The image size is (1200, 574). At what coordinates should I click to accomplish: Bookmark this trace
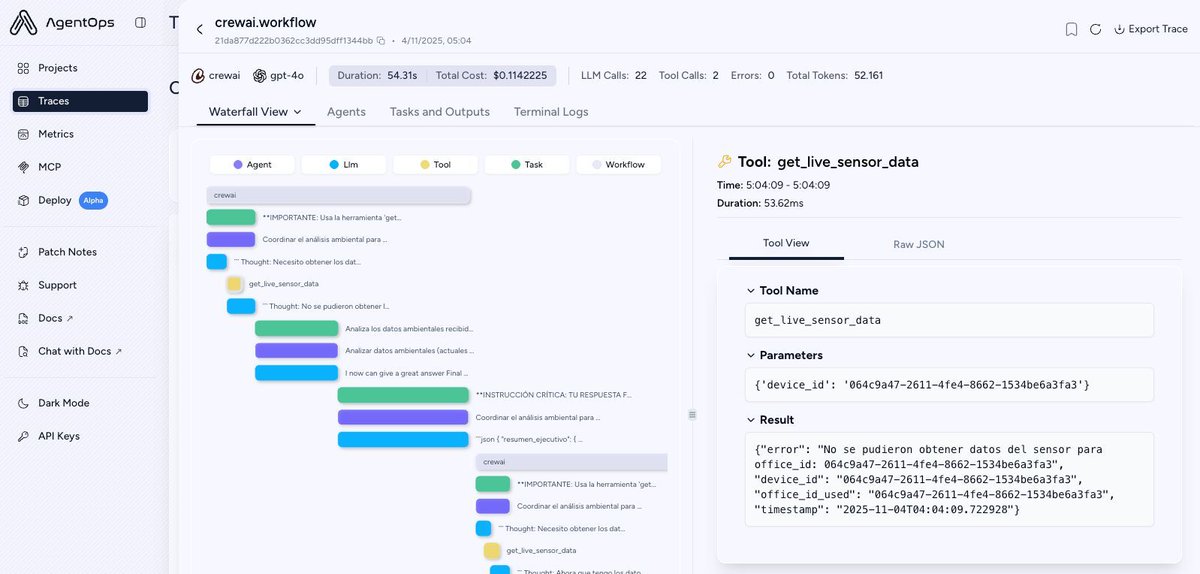pos(1071,29)
